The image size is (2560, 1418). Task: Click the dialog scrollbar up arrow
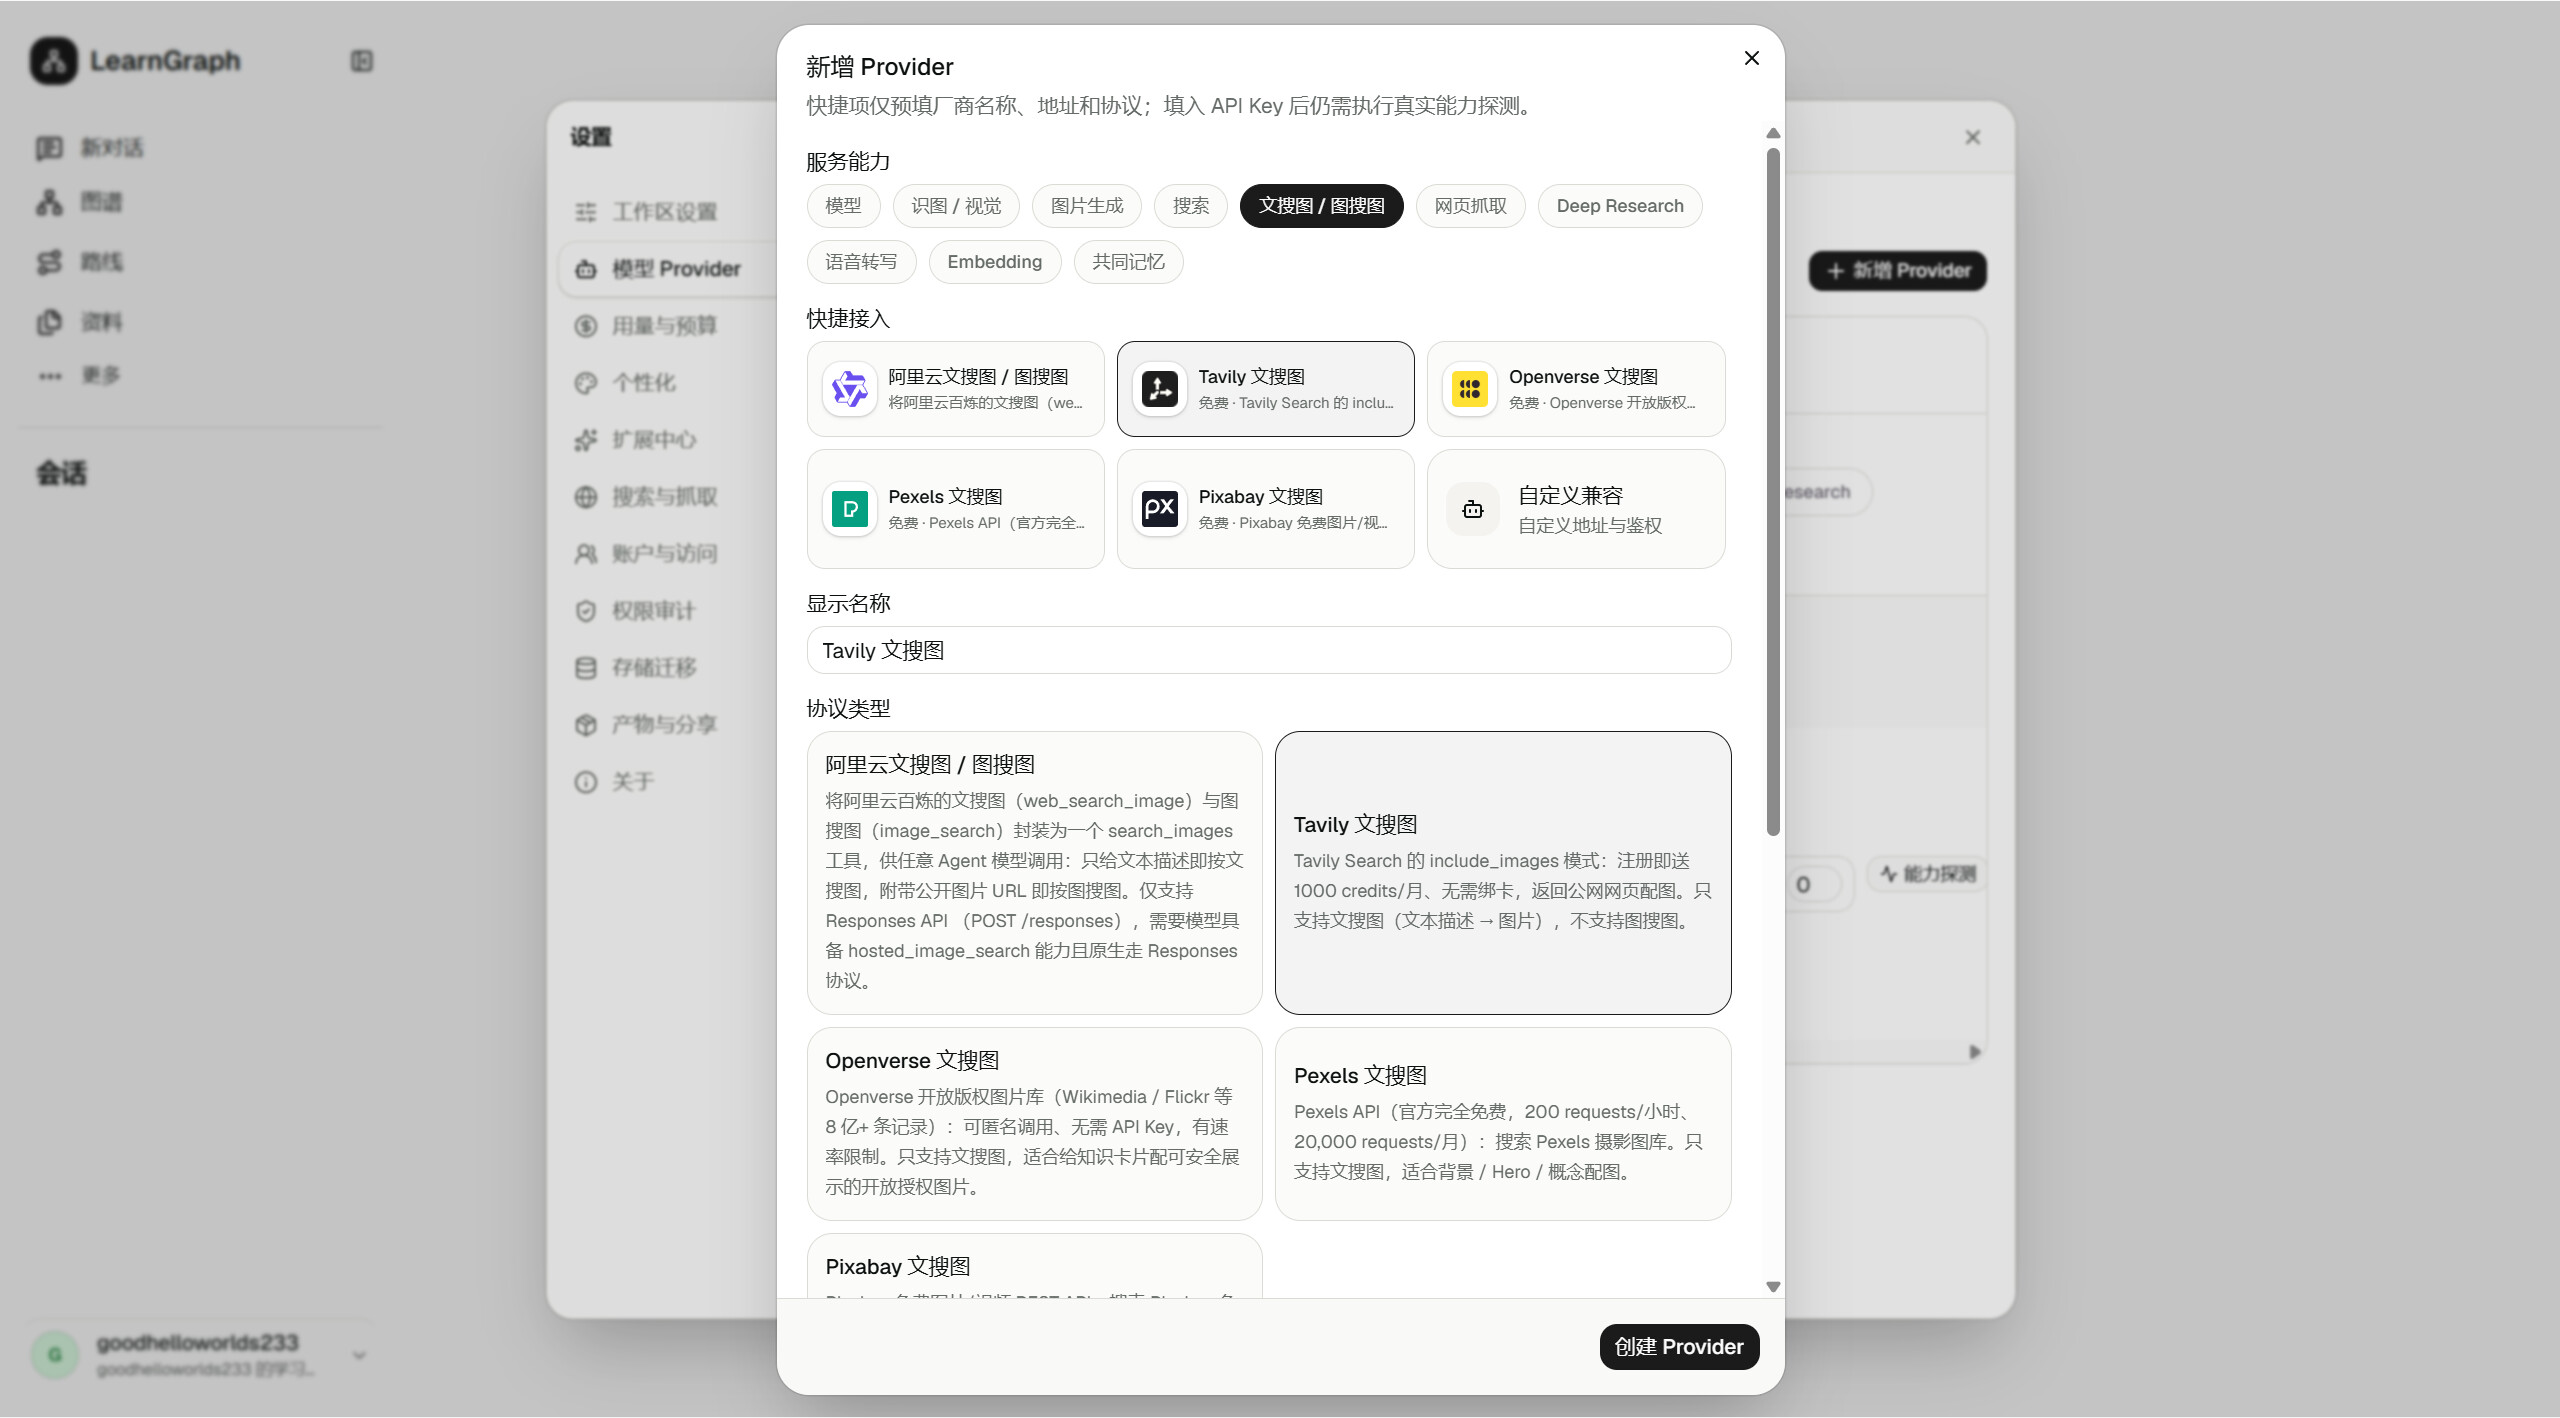(x=1773, y=133)
